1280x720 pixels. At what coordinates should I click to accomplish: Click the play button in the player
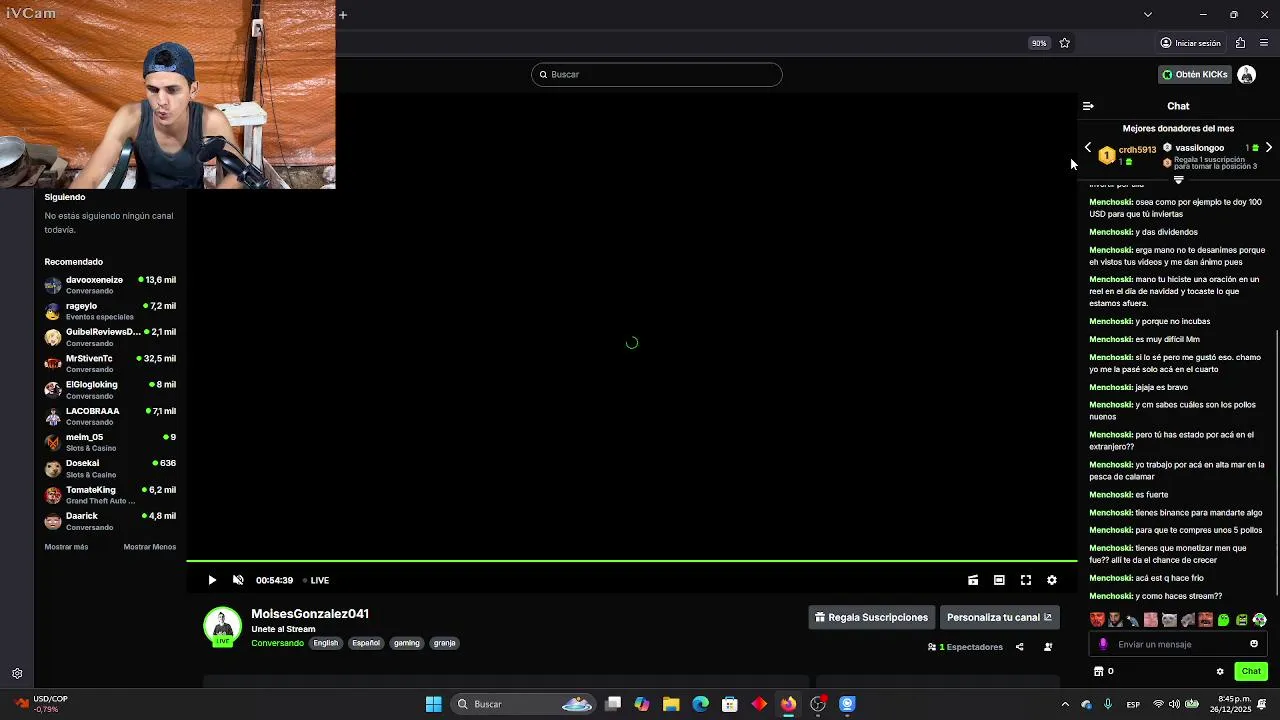212,580
